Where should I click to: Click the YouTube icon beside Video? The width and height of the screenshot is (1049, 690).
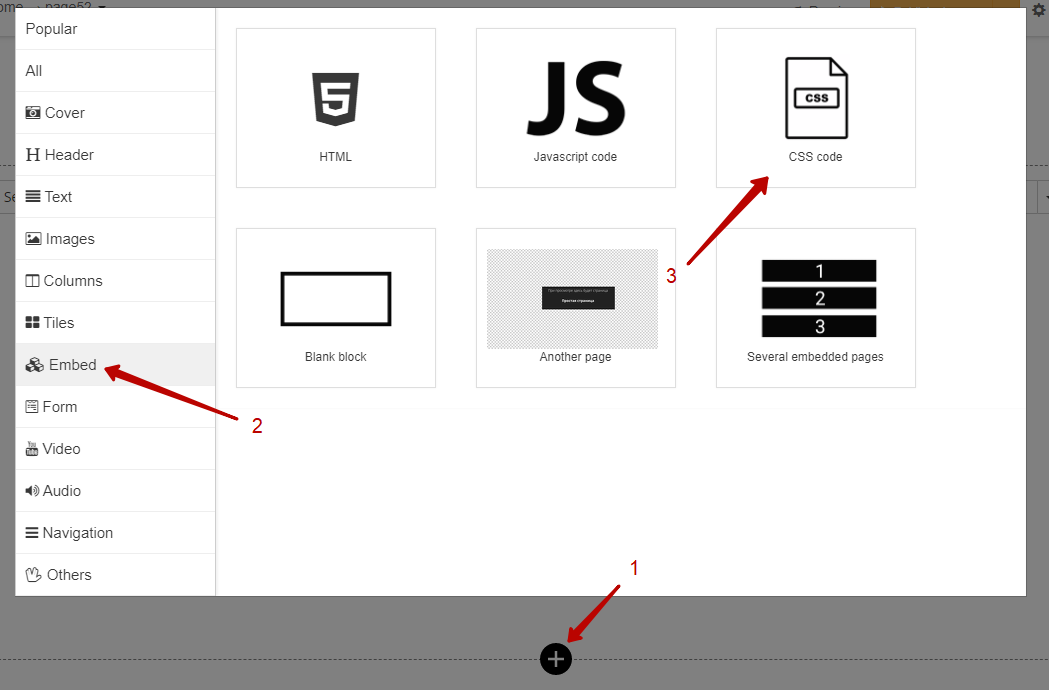(x=31, y=448)
